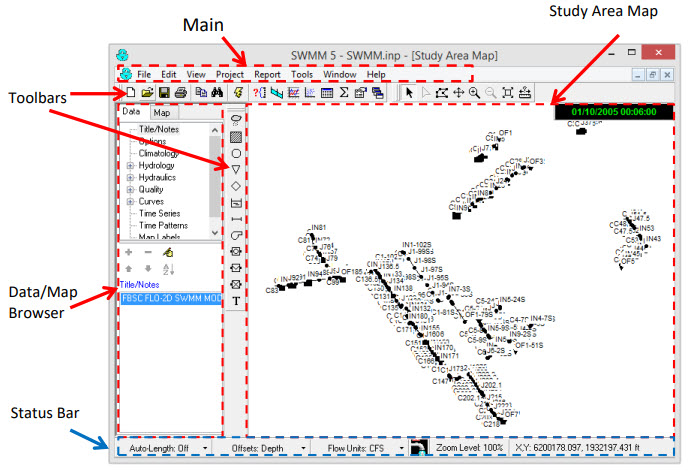Viewport: 688px width, 471px height.
Task: Click the Run Simulation lightning bolt icon
Action: pos(238,93)
